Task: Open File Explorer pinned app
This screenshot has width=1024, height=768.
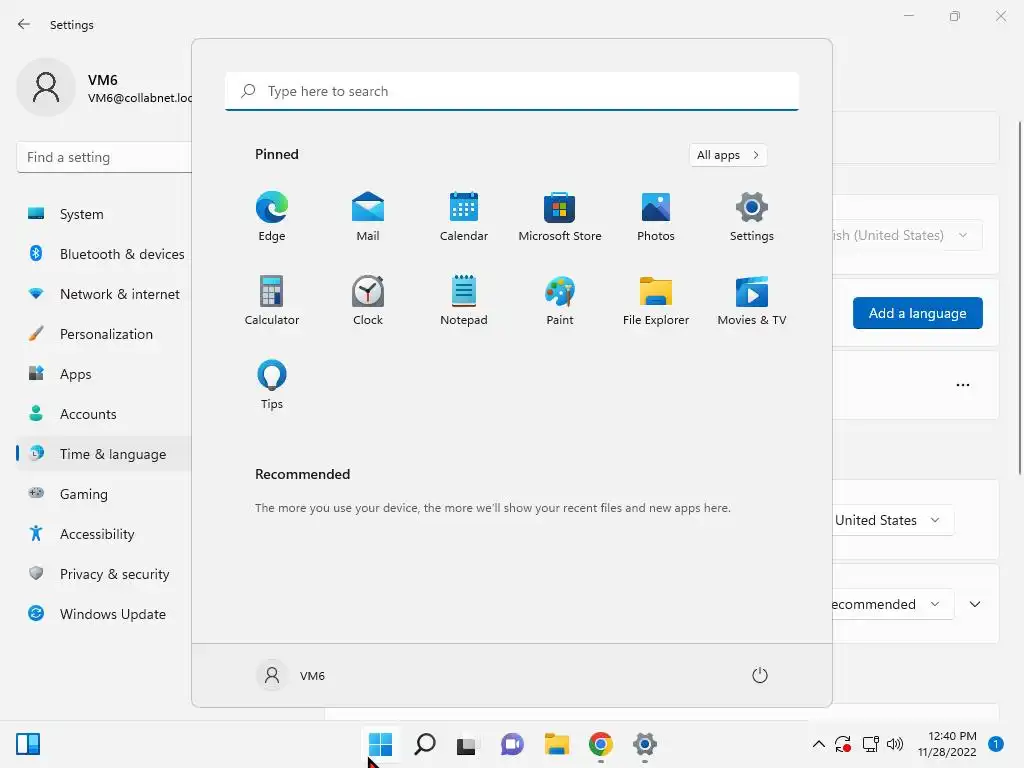Action: (x=656, y=300)
